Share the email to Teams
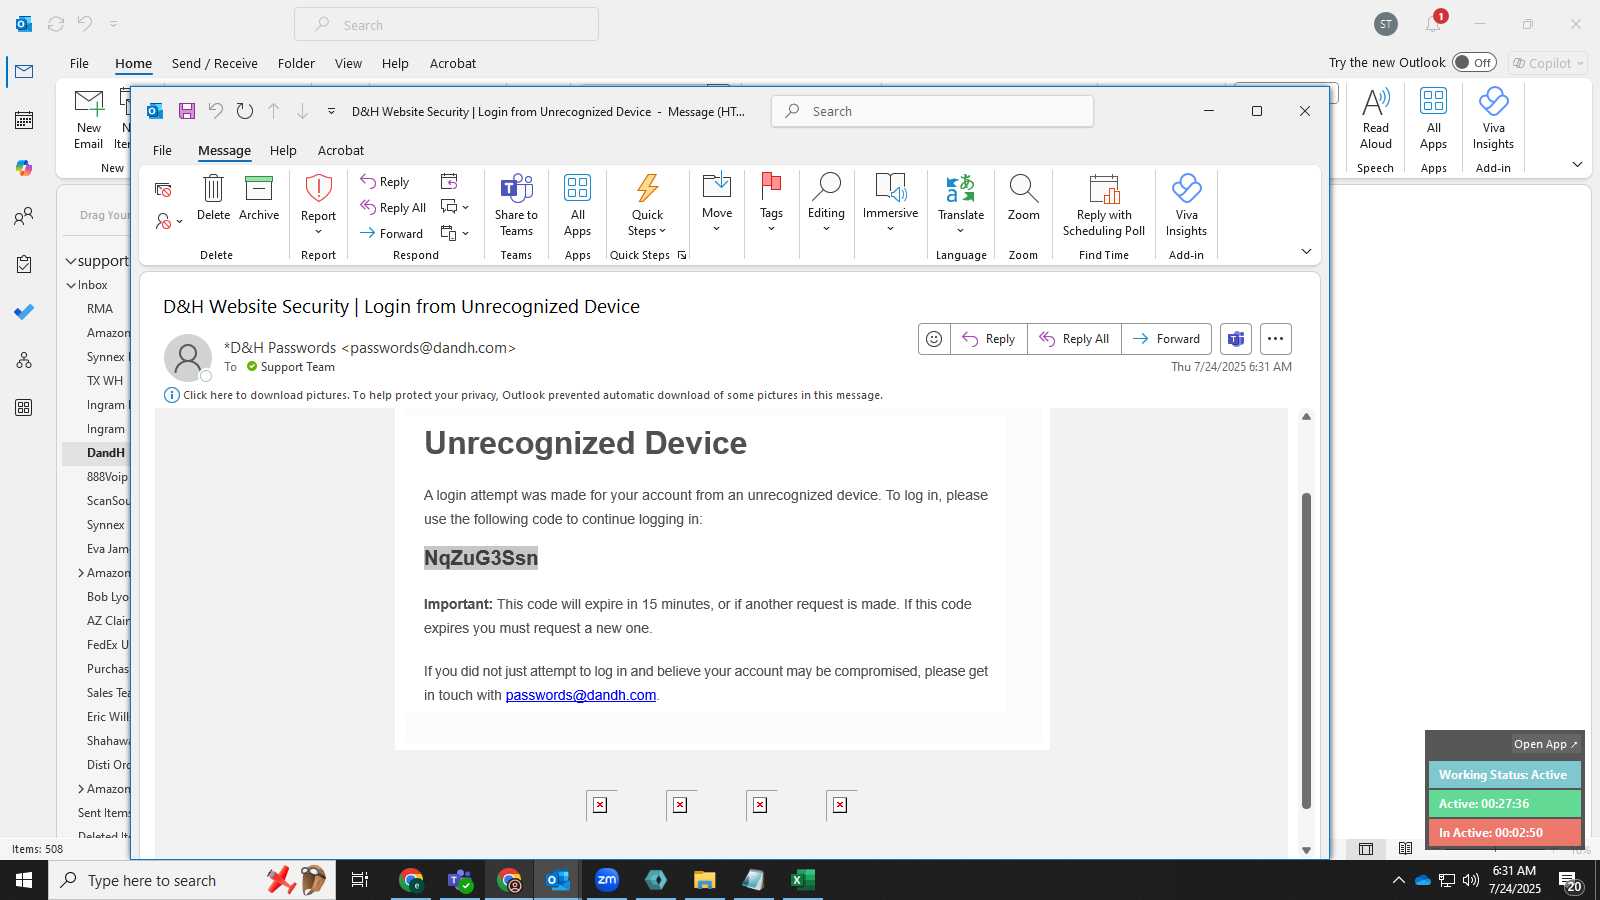This screenshot has height=900, width=1600. coord(516,205)
